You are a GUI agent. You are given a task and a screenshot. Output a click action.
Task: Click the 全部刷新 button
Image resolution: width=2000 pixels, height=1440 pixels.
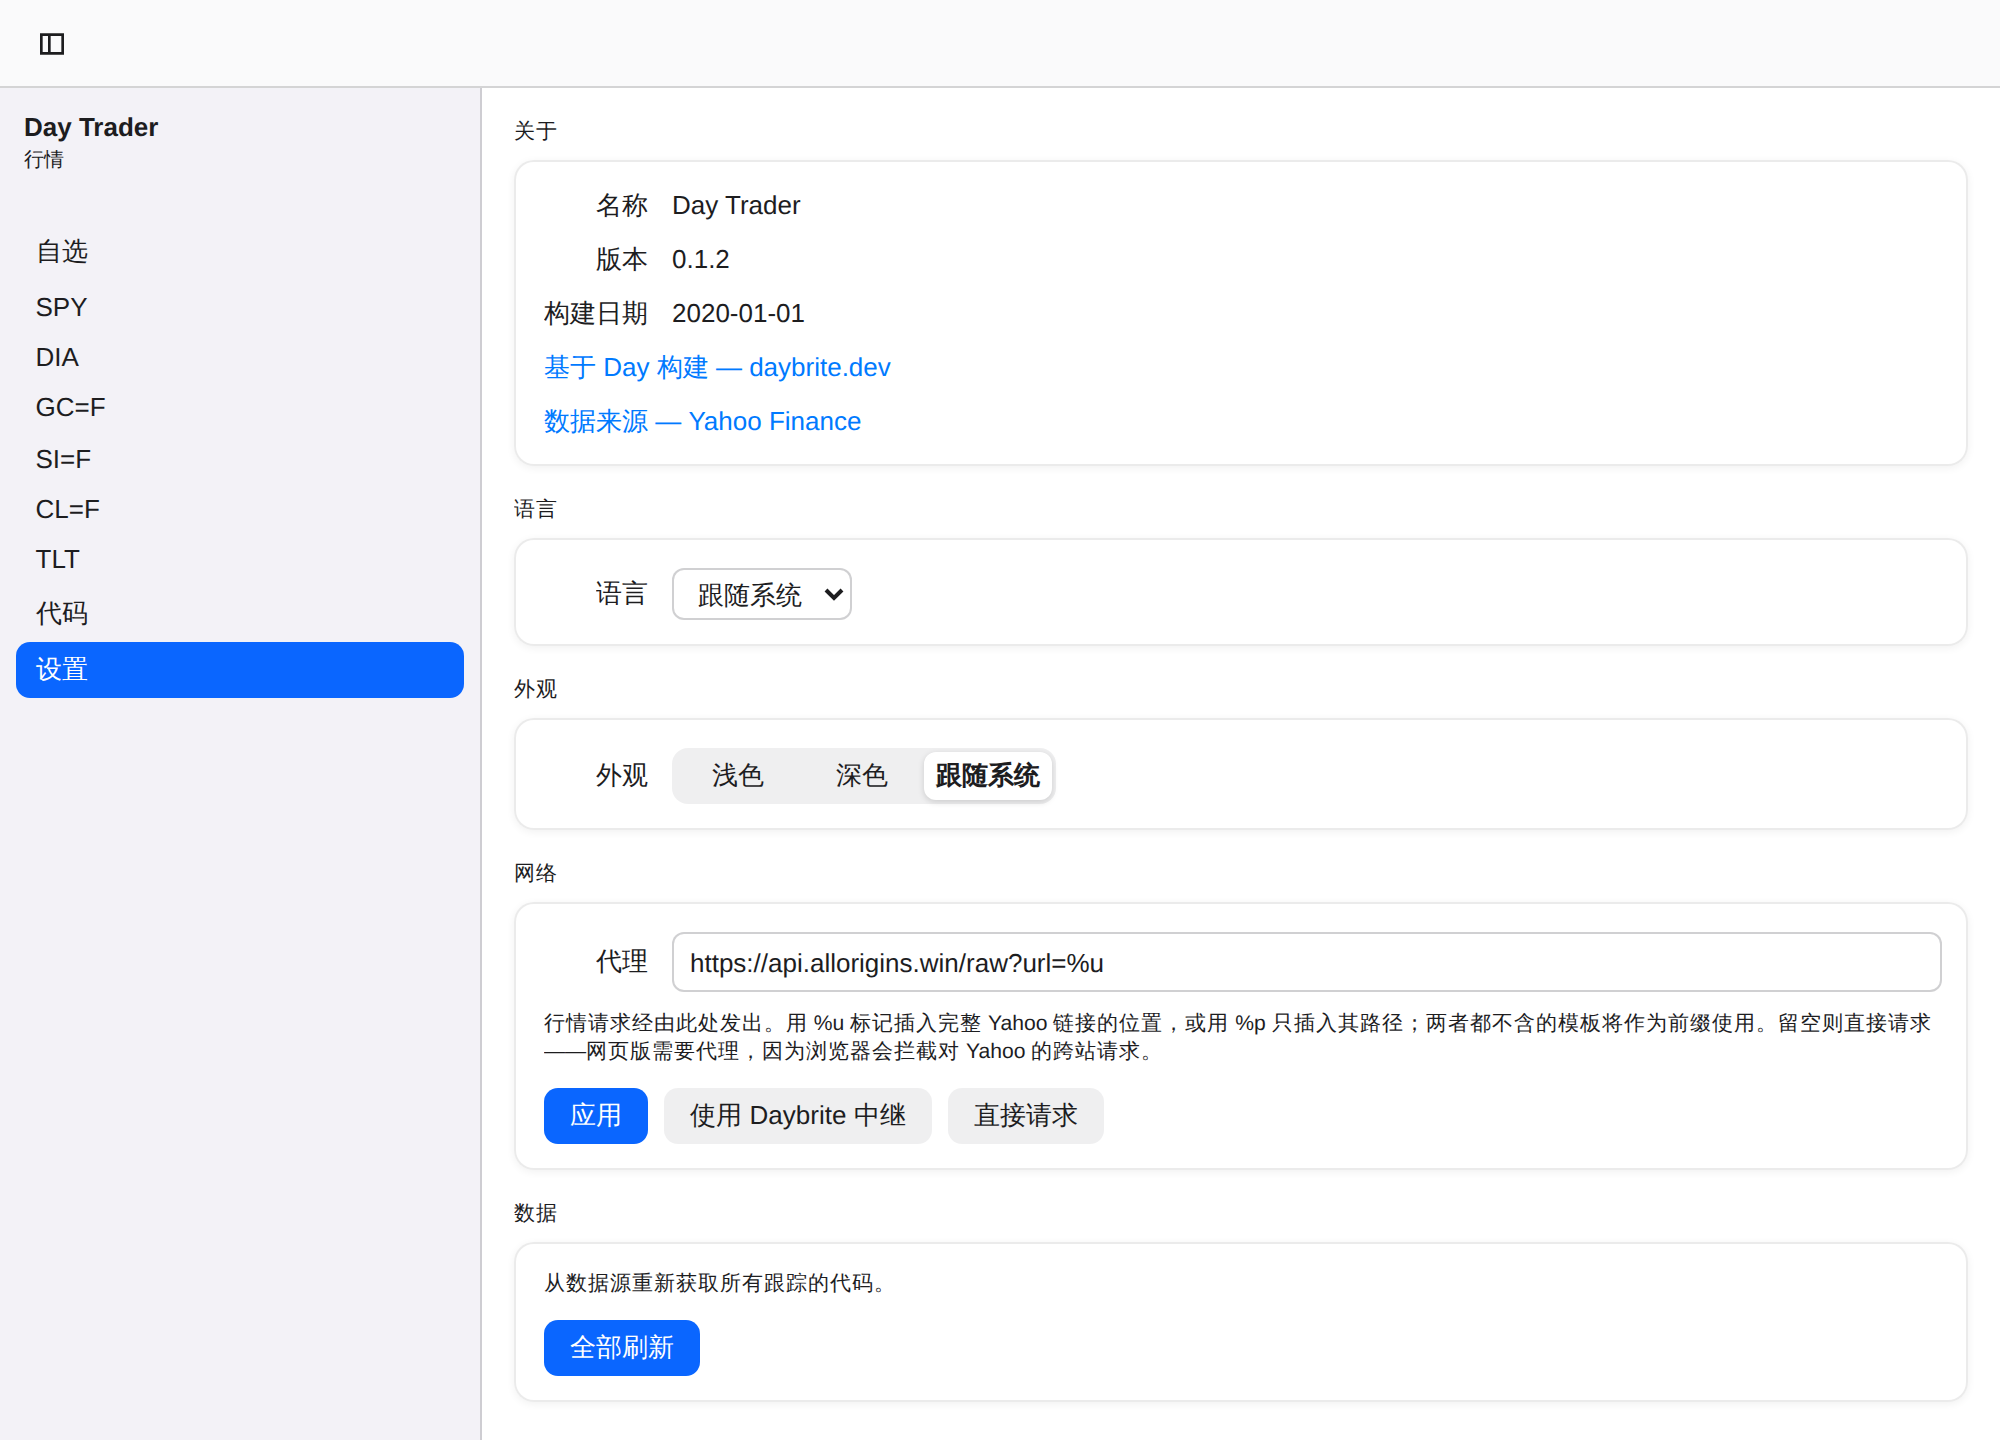click(622, 1347)
